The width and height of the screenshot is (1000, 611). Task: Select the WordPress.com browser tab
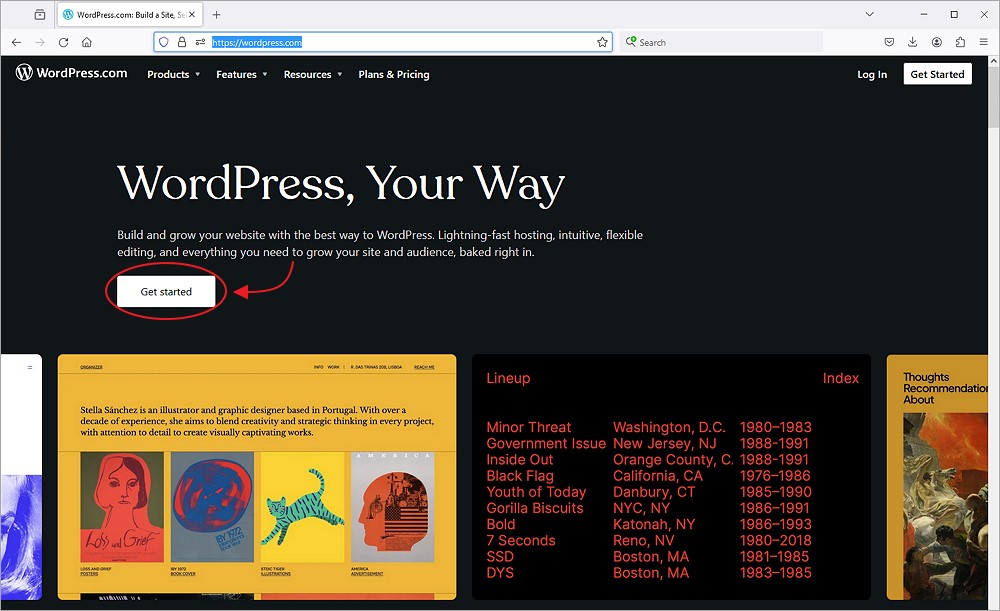click(129, 14)
